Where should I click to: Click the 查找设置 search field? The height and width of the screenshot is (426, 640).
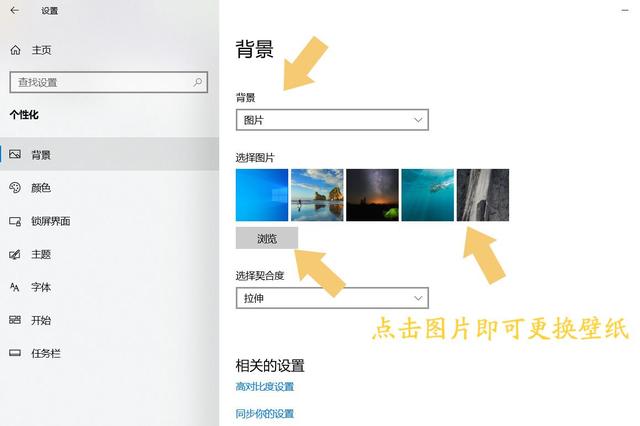[x=109, y=82]
